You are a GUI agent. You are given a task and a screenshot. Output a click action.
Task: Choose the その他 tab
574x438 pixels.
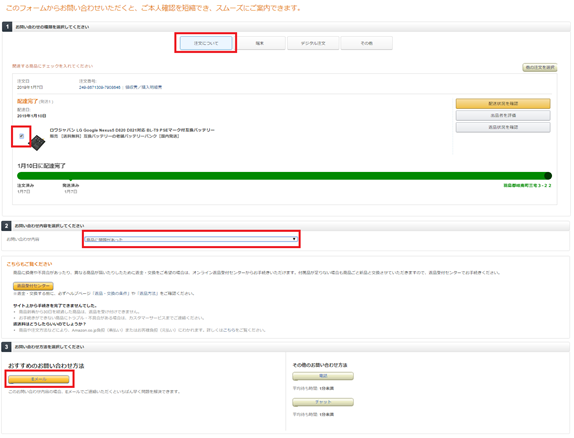tap(366, 43)
